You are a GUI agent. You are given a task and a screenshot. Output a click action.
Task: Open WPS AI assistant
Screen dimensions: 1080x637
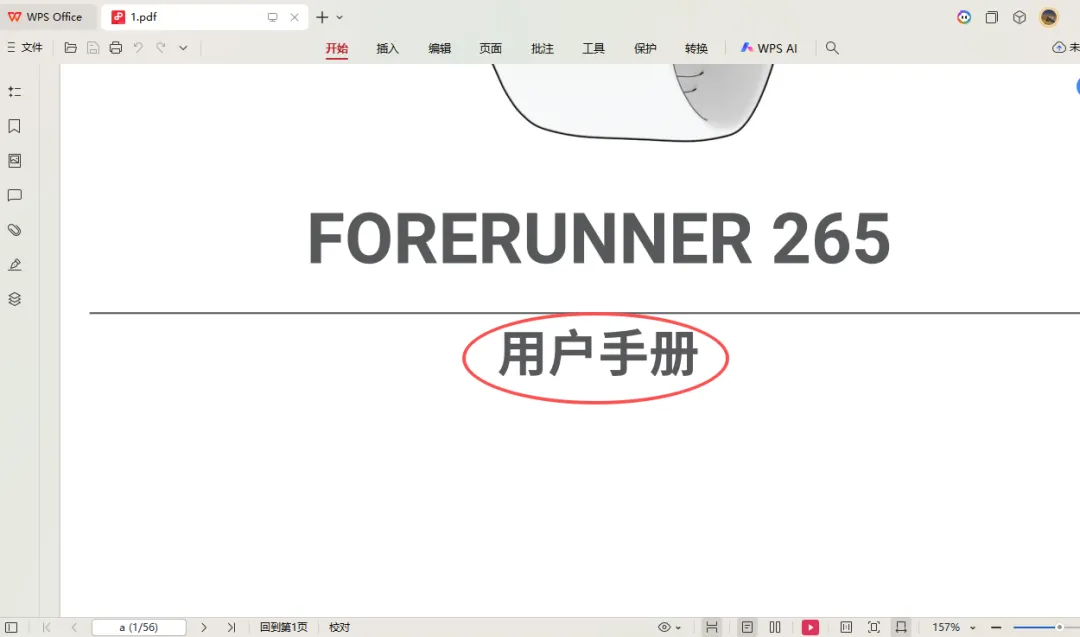pyautogui.click(x=769, y=48)
